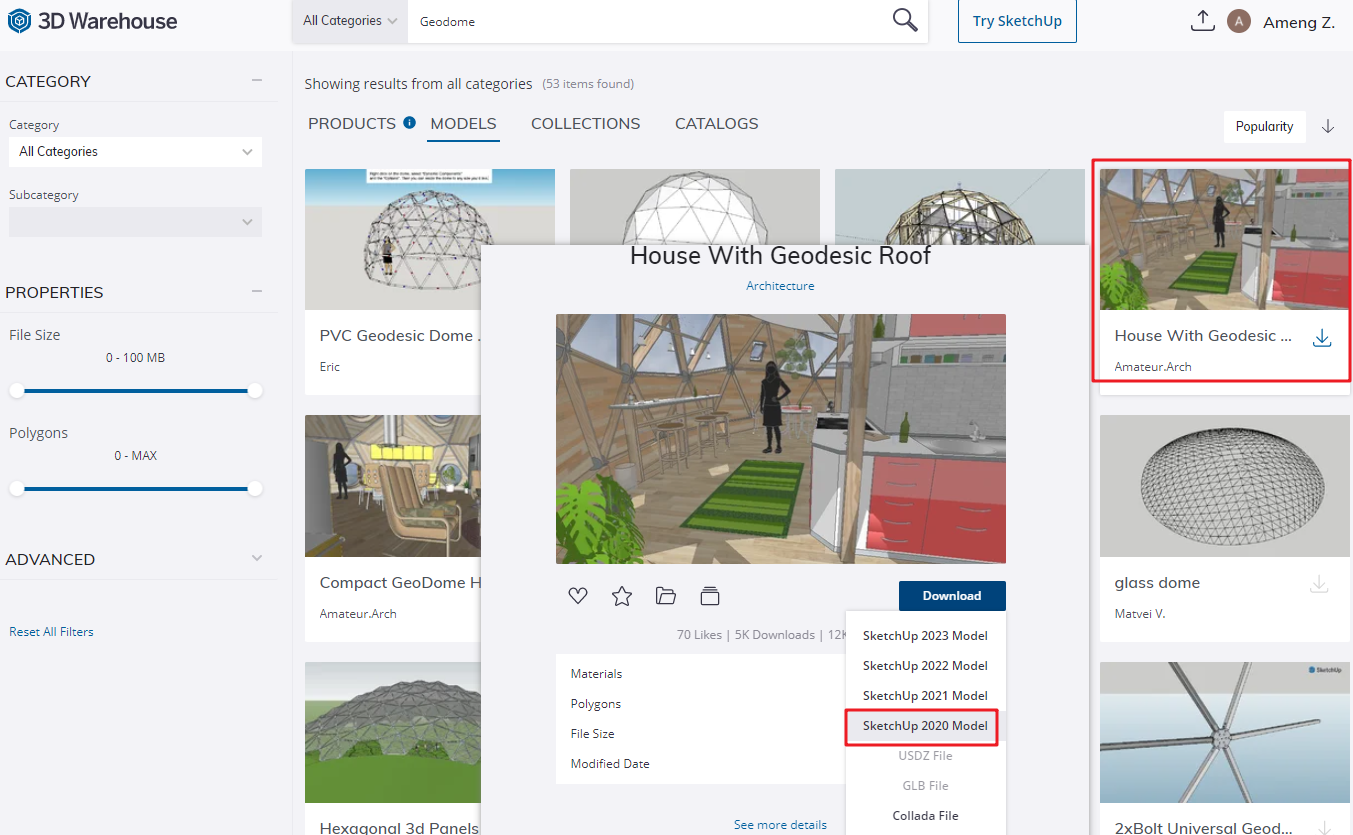Image resolution: width=1353 pixels, height=835 pixels.
Task: Open the All Categories search dropdown
Action: [350, 21]
